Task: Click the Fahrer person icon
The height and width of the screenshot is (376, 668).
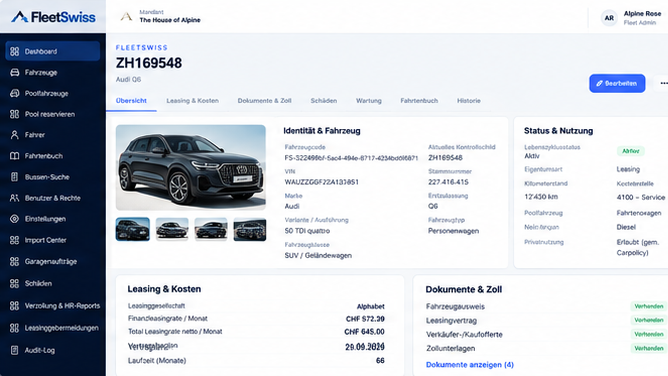Action: click(x=14, y=135)
